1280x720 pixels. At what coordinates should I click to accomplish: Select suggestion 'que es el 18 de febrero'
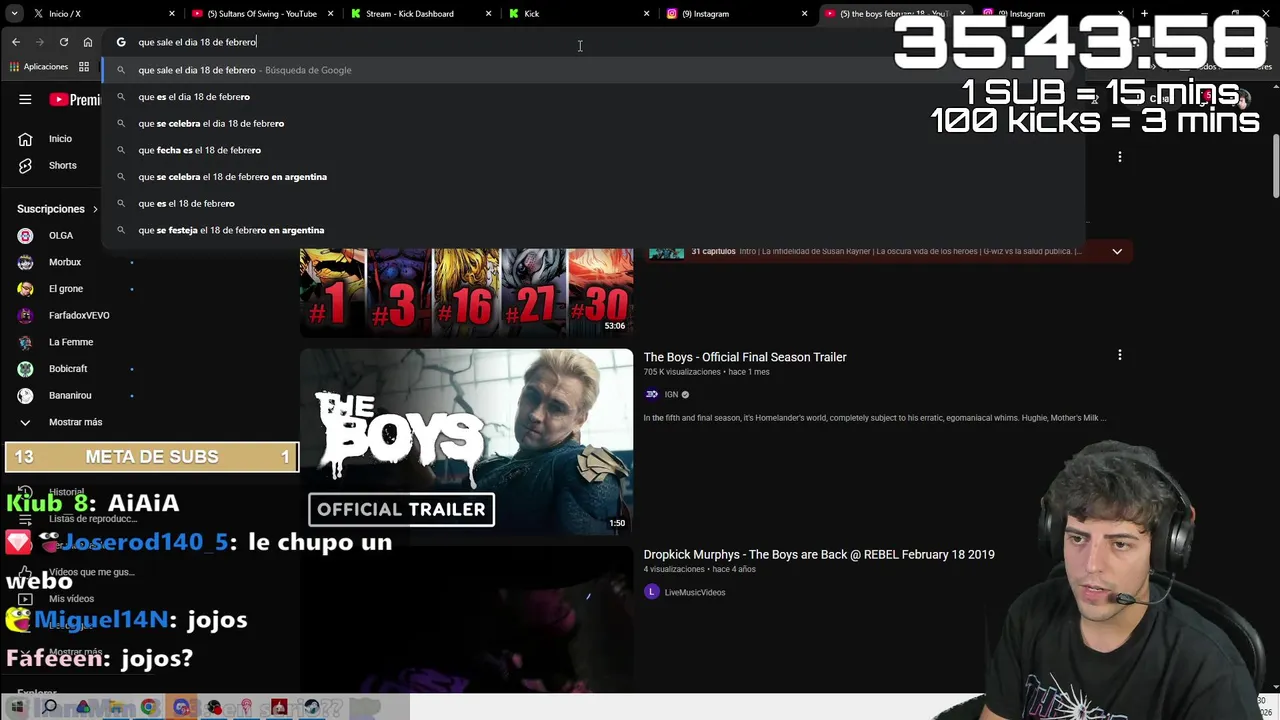593,203
